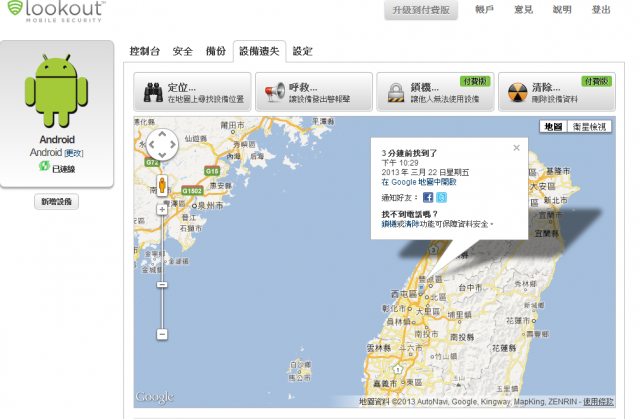Viewport: 640px width, 419px height.
Task: Click the 泉州市 label on the map
Action: [x=211, y=206]
